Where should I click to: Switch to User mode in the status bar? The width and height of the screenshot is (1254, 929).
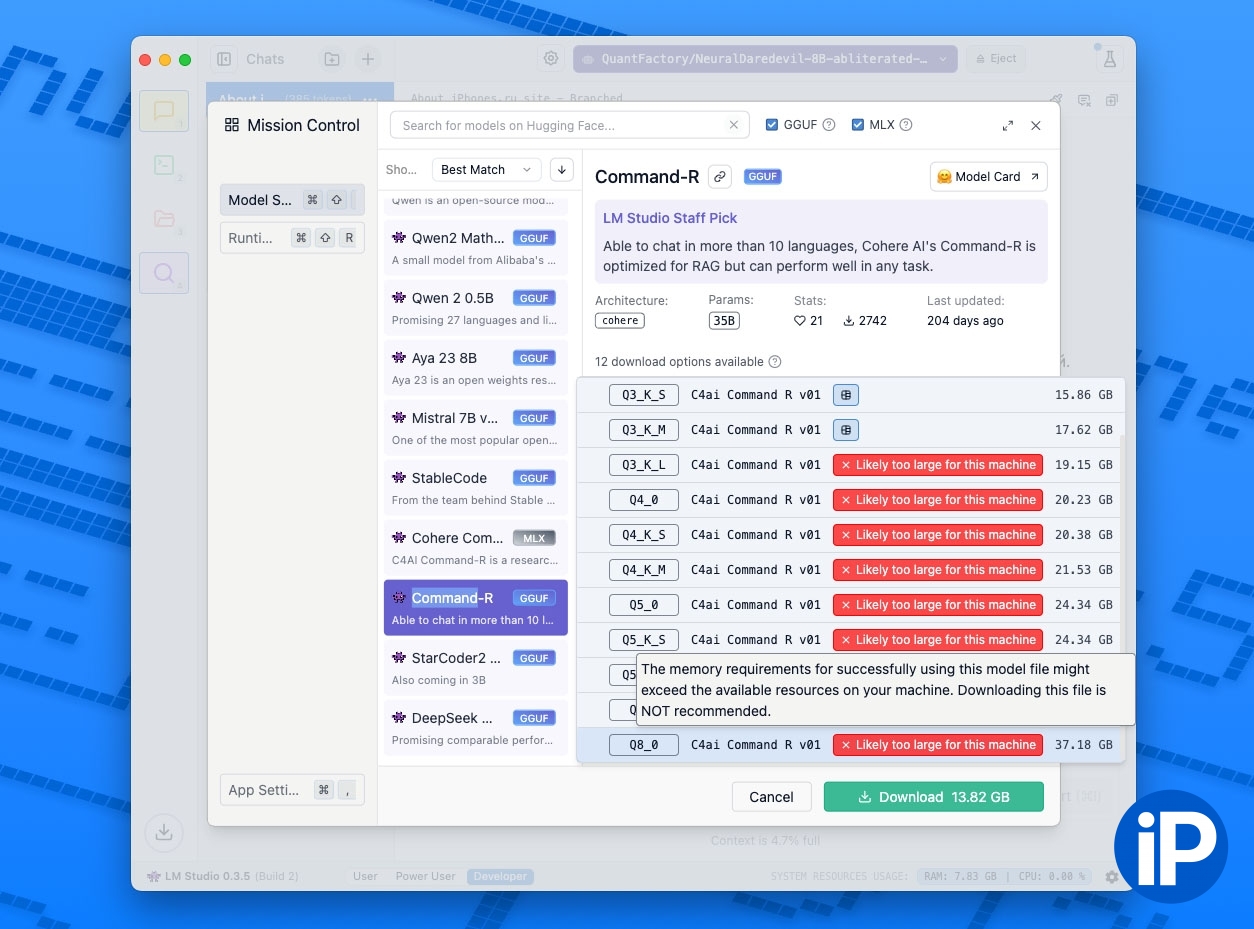tap(365, 877)
